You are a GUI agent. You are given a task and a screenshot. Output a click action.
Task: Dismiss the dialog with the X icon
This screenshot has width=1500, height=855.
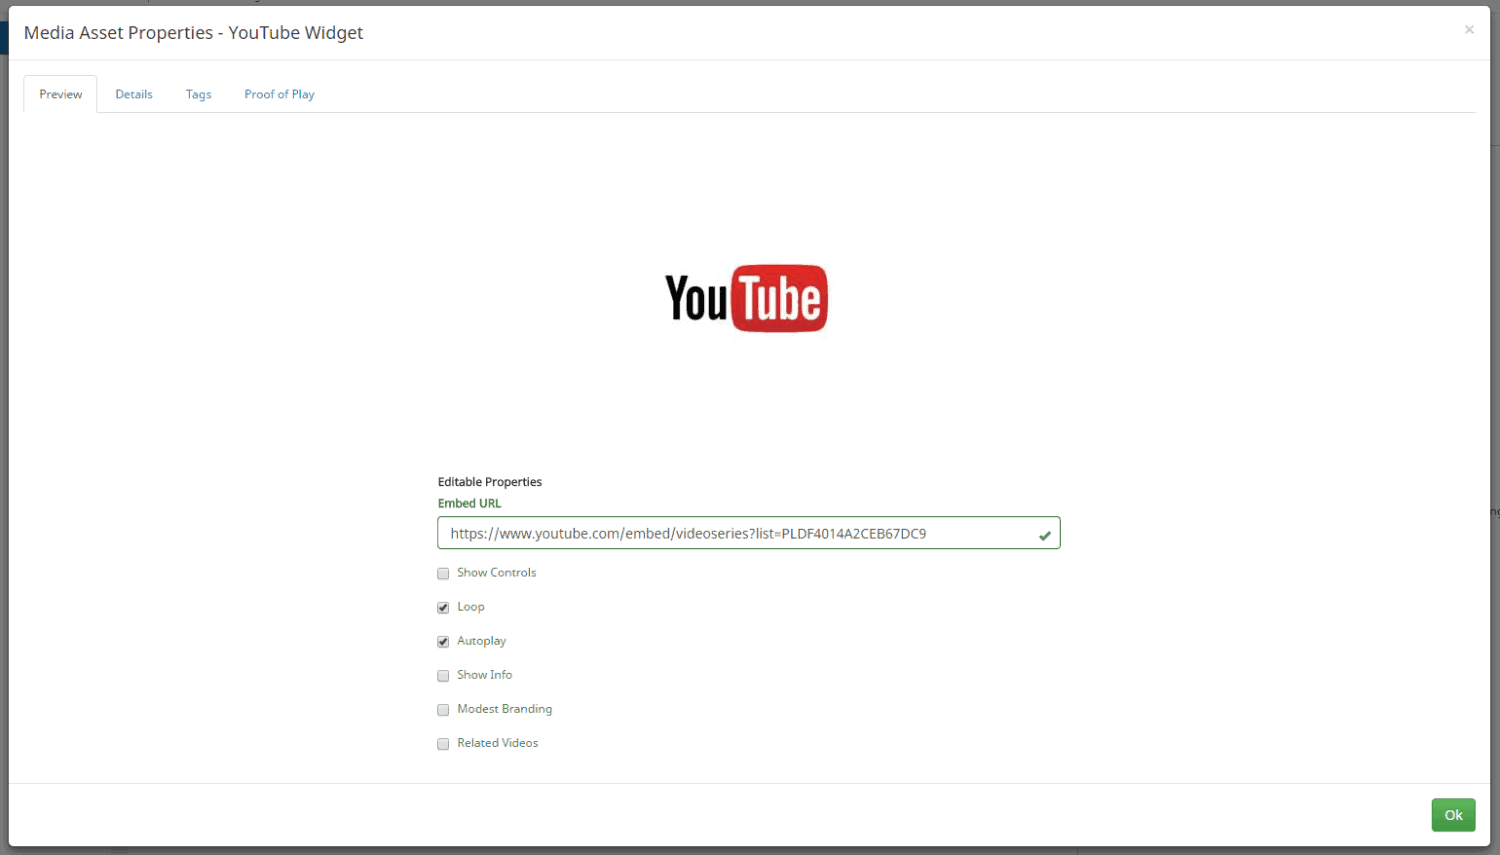[x=1469, y=29]
